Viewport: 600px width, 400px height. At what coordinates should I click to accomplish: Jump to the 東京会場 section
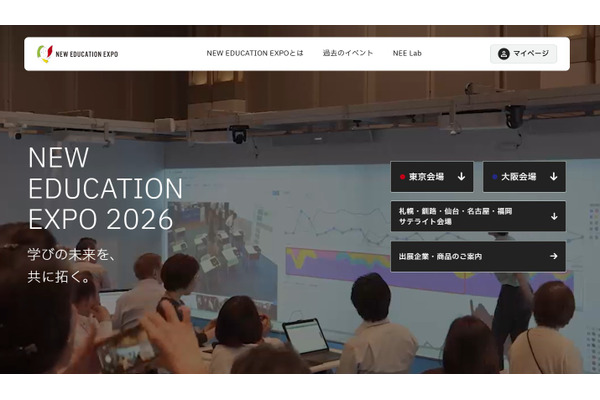(x=432, y=177)
